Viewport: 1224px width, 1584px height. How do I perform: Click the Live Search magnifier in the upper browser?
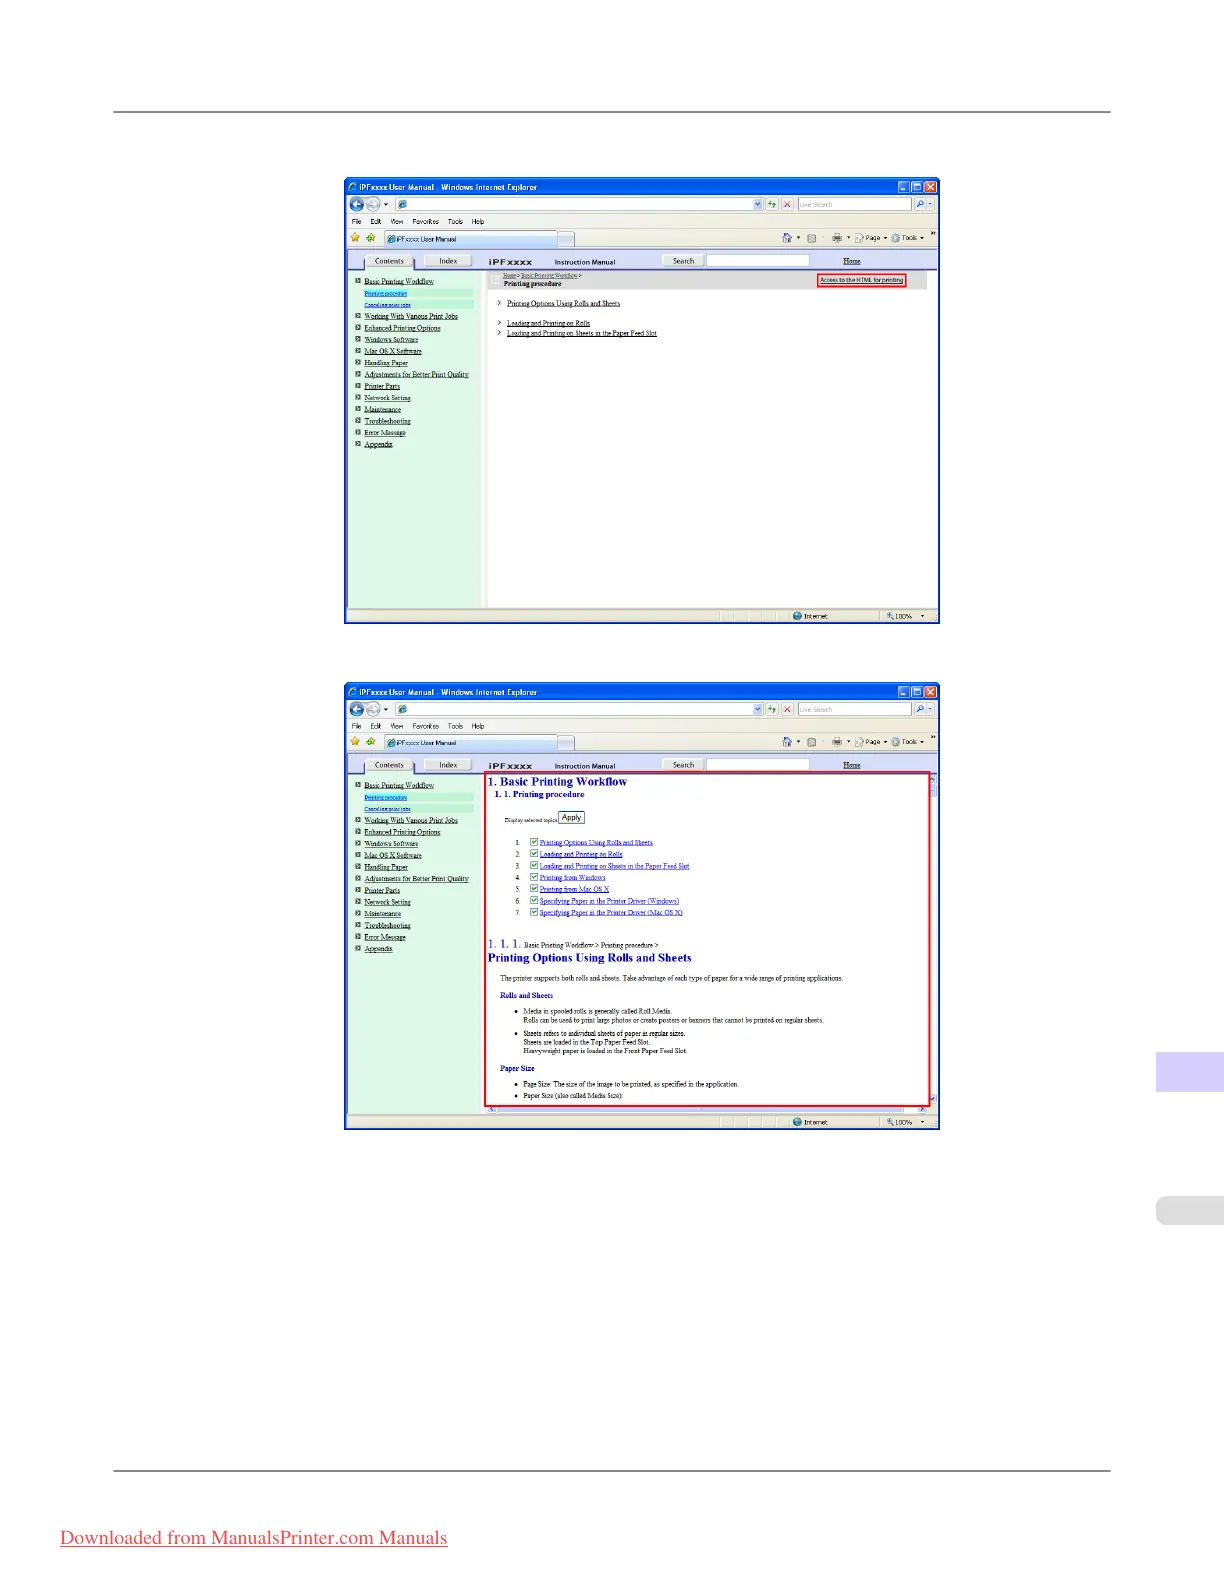pyautogui.click(x=920, y=204)
